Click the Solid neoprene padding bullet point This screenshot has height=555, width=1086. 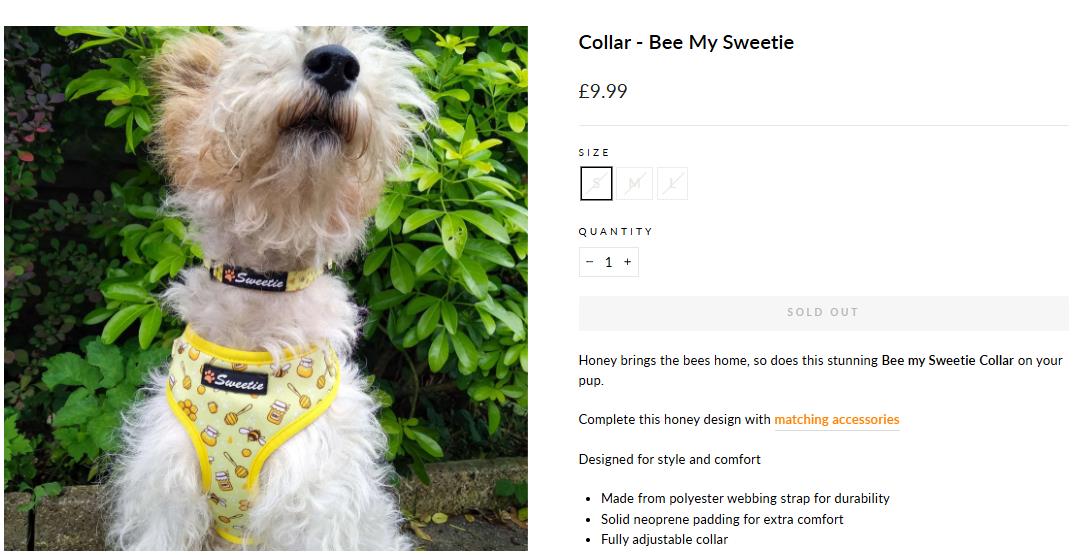coord(722,519)
